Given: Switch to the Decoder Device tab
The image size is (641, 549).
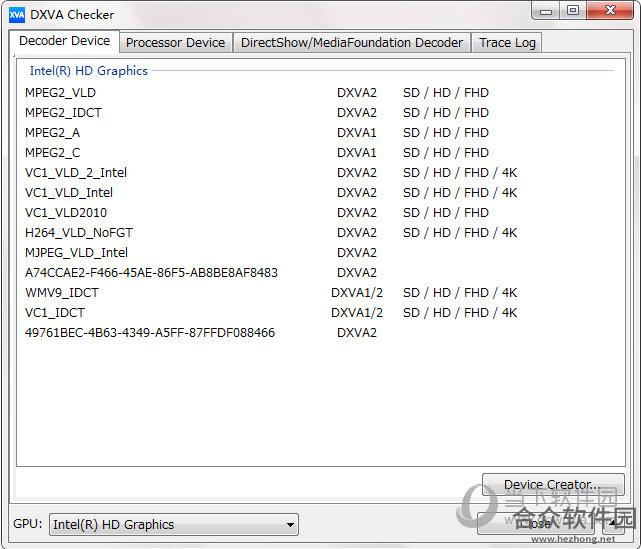Looking at the screenshot, I should (65, 41).
